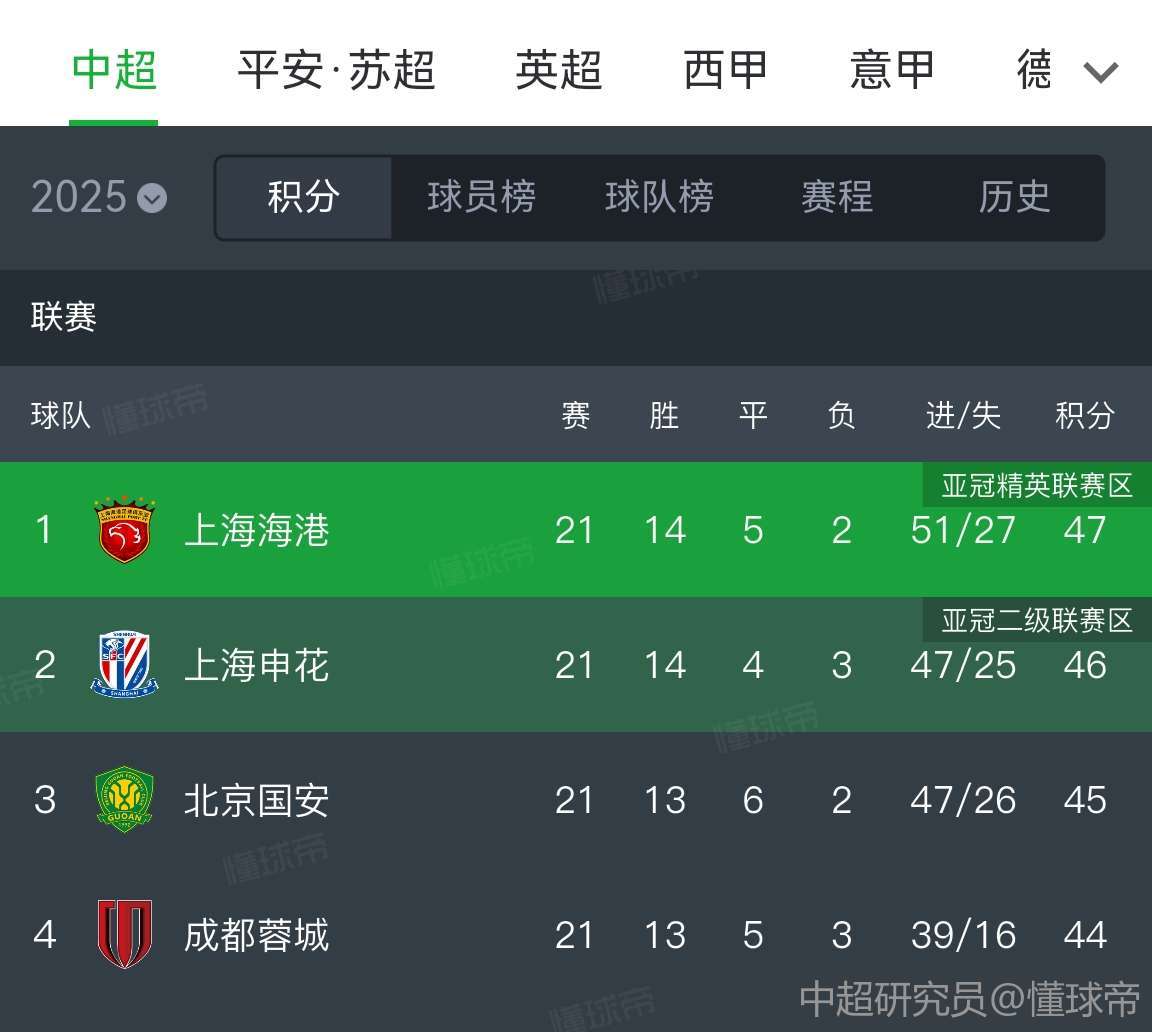Select the 英超 league tab
This screenshot has height=1032, width=1152.
558,71
